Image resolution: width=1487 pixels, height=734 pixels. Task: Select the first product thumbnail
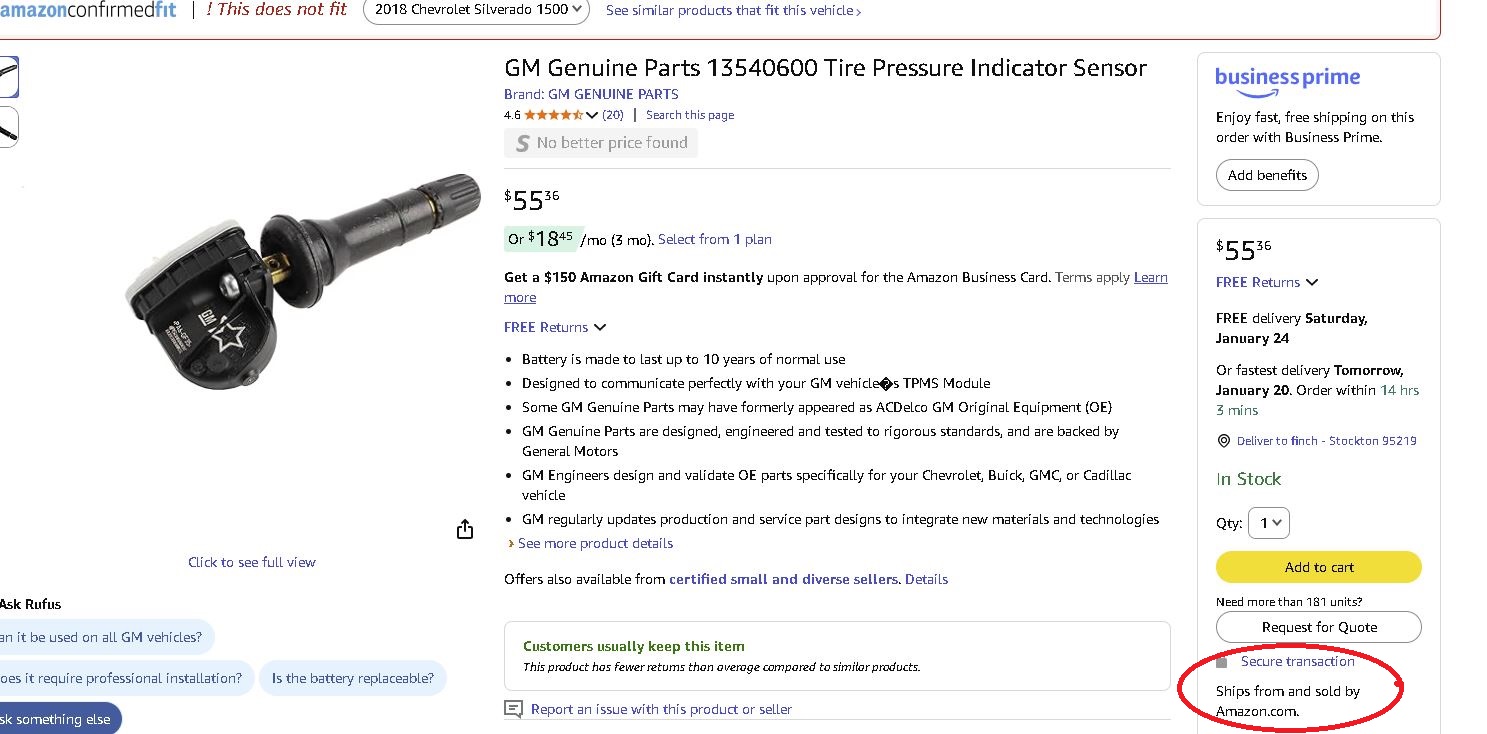[8, 77]
